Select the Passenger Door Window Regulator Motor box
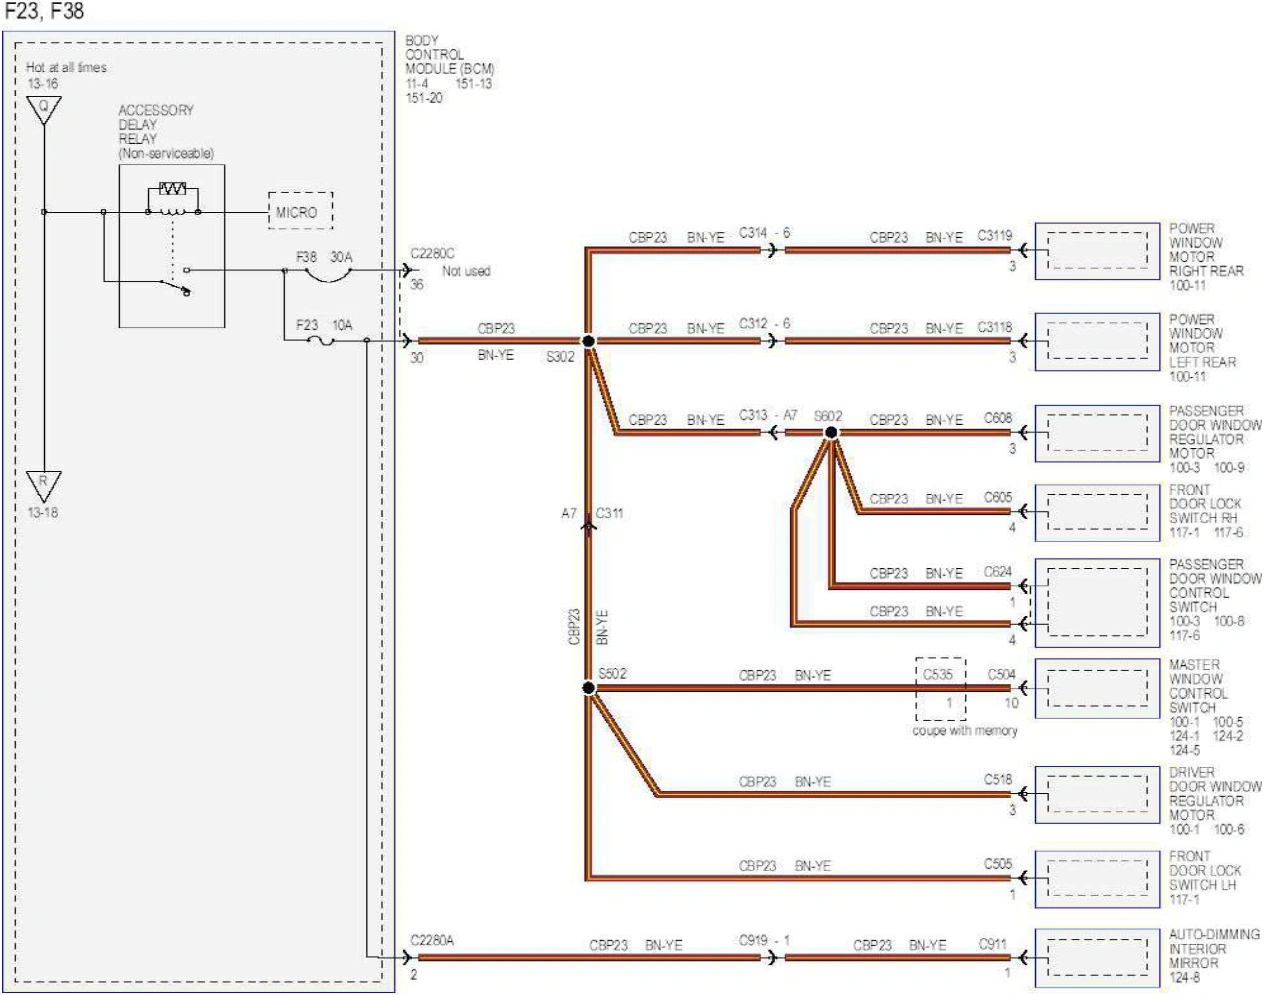Image resolution: width=1264 pixels, height=995 pixels. tap(1097, 433)
